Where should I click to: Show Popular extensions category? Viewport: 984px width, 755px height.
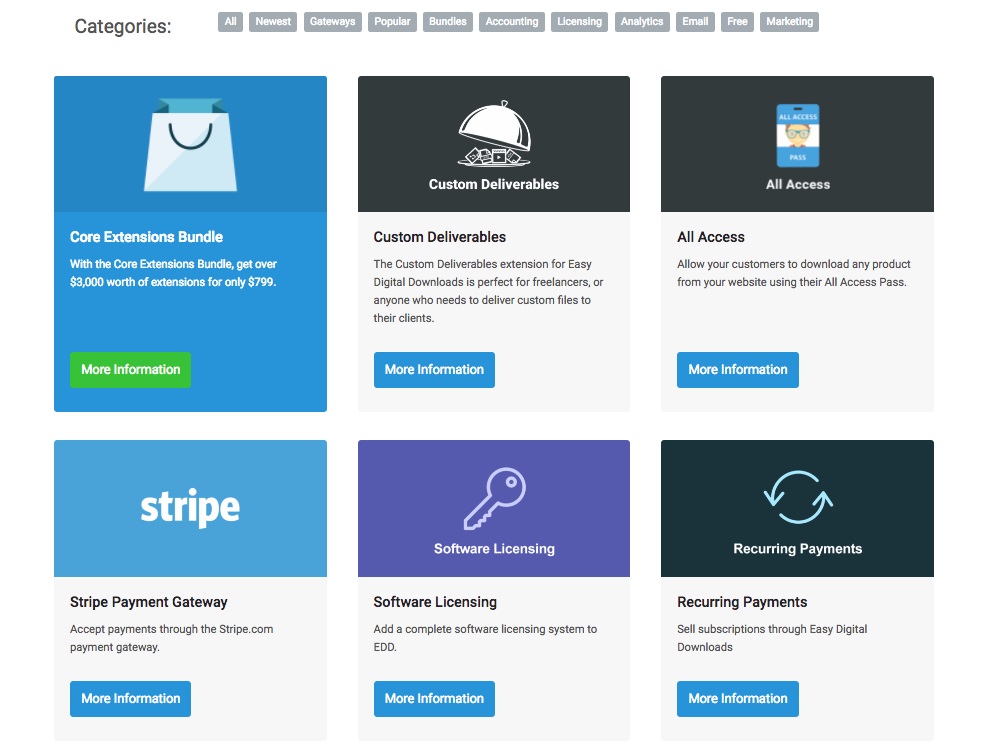pyautogui.click(x=392, y=21)
